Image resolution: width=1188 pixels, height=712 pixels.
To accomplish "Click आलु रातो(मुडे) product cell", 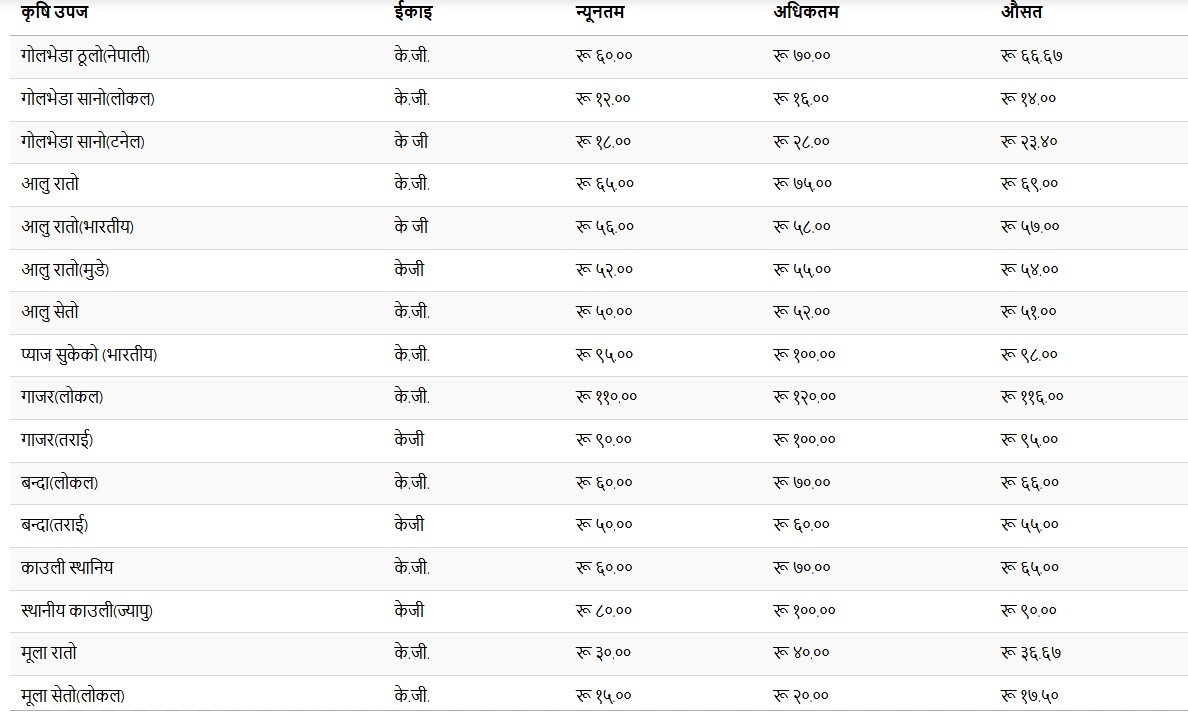I will coord(66,269).
